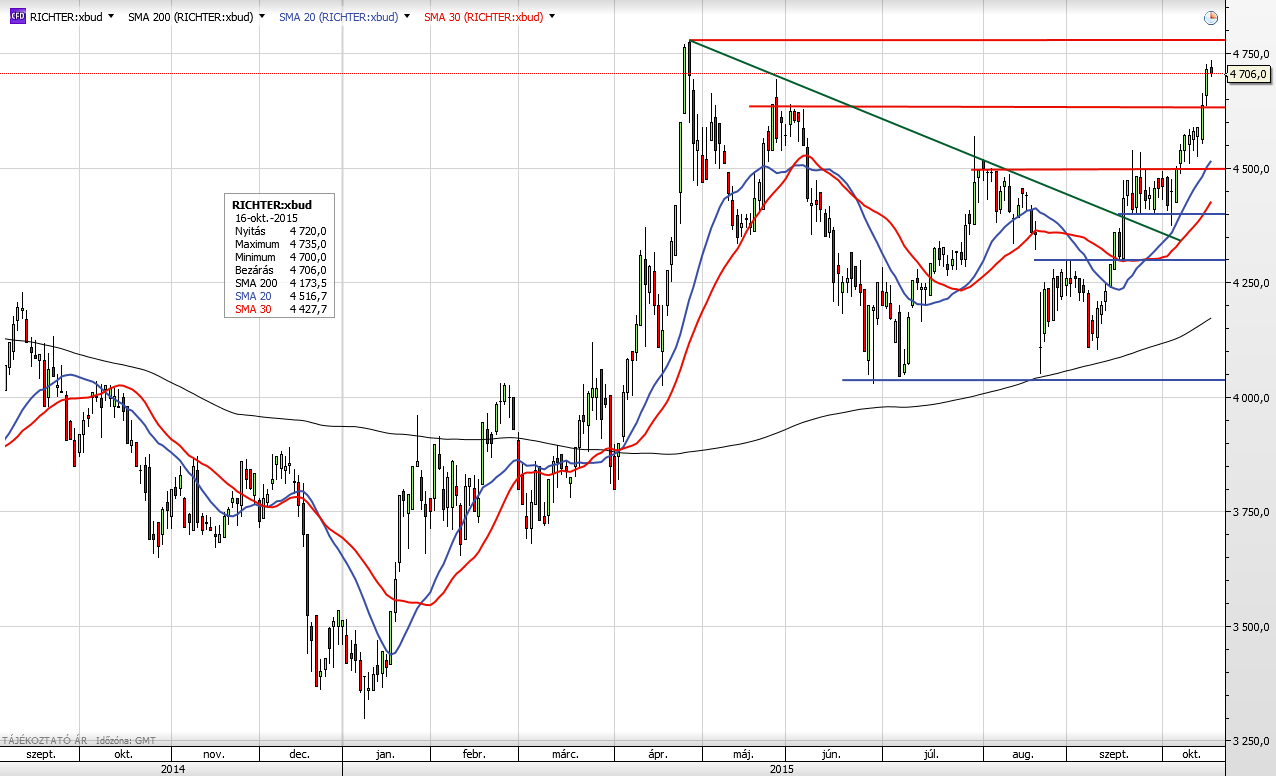
Task: Click the Minimum value 4 700,0
Action: pyautogui.click(x=308, y=257)
